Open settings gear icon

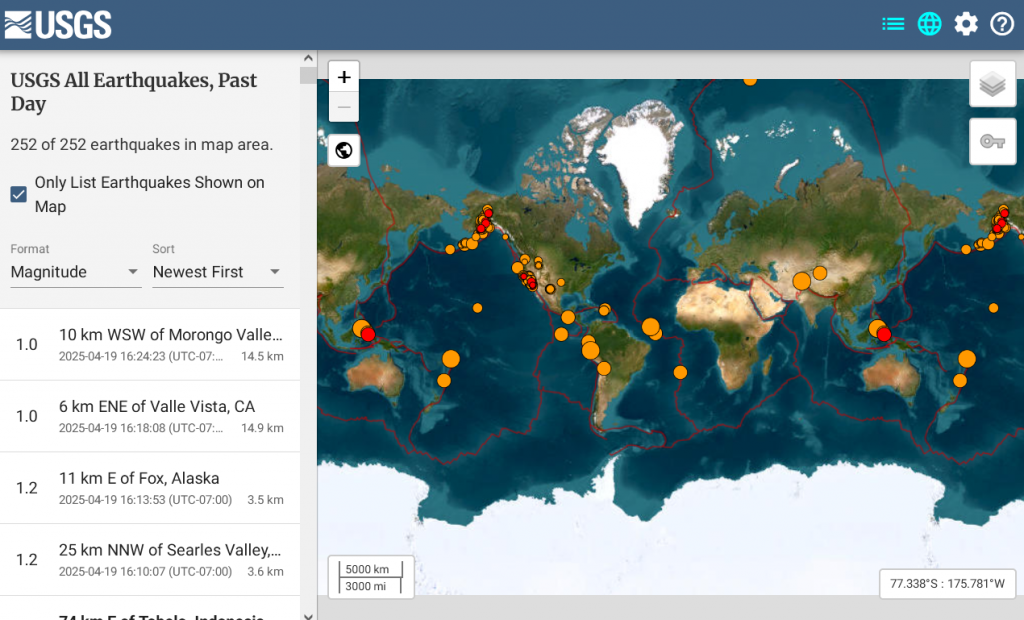point(966,24)
